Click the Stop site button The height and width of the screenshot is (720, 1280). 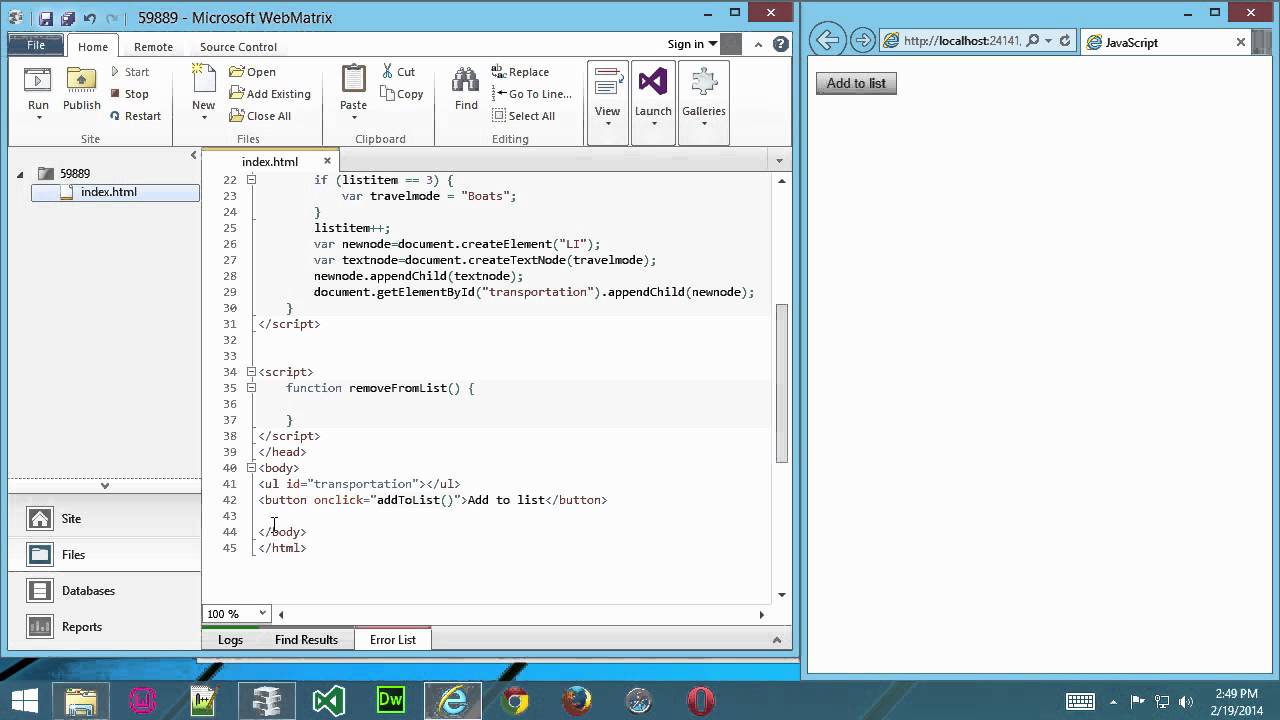coord(129,94)
